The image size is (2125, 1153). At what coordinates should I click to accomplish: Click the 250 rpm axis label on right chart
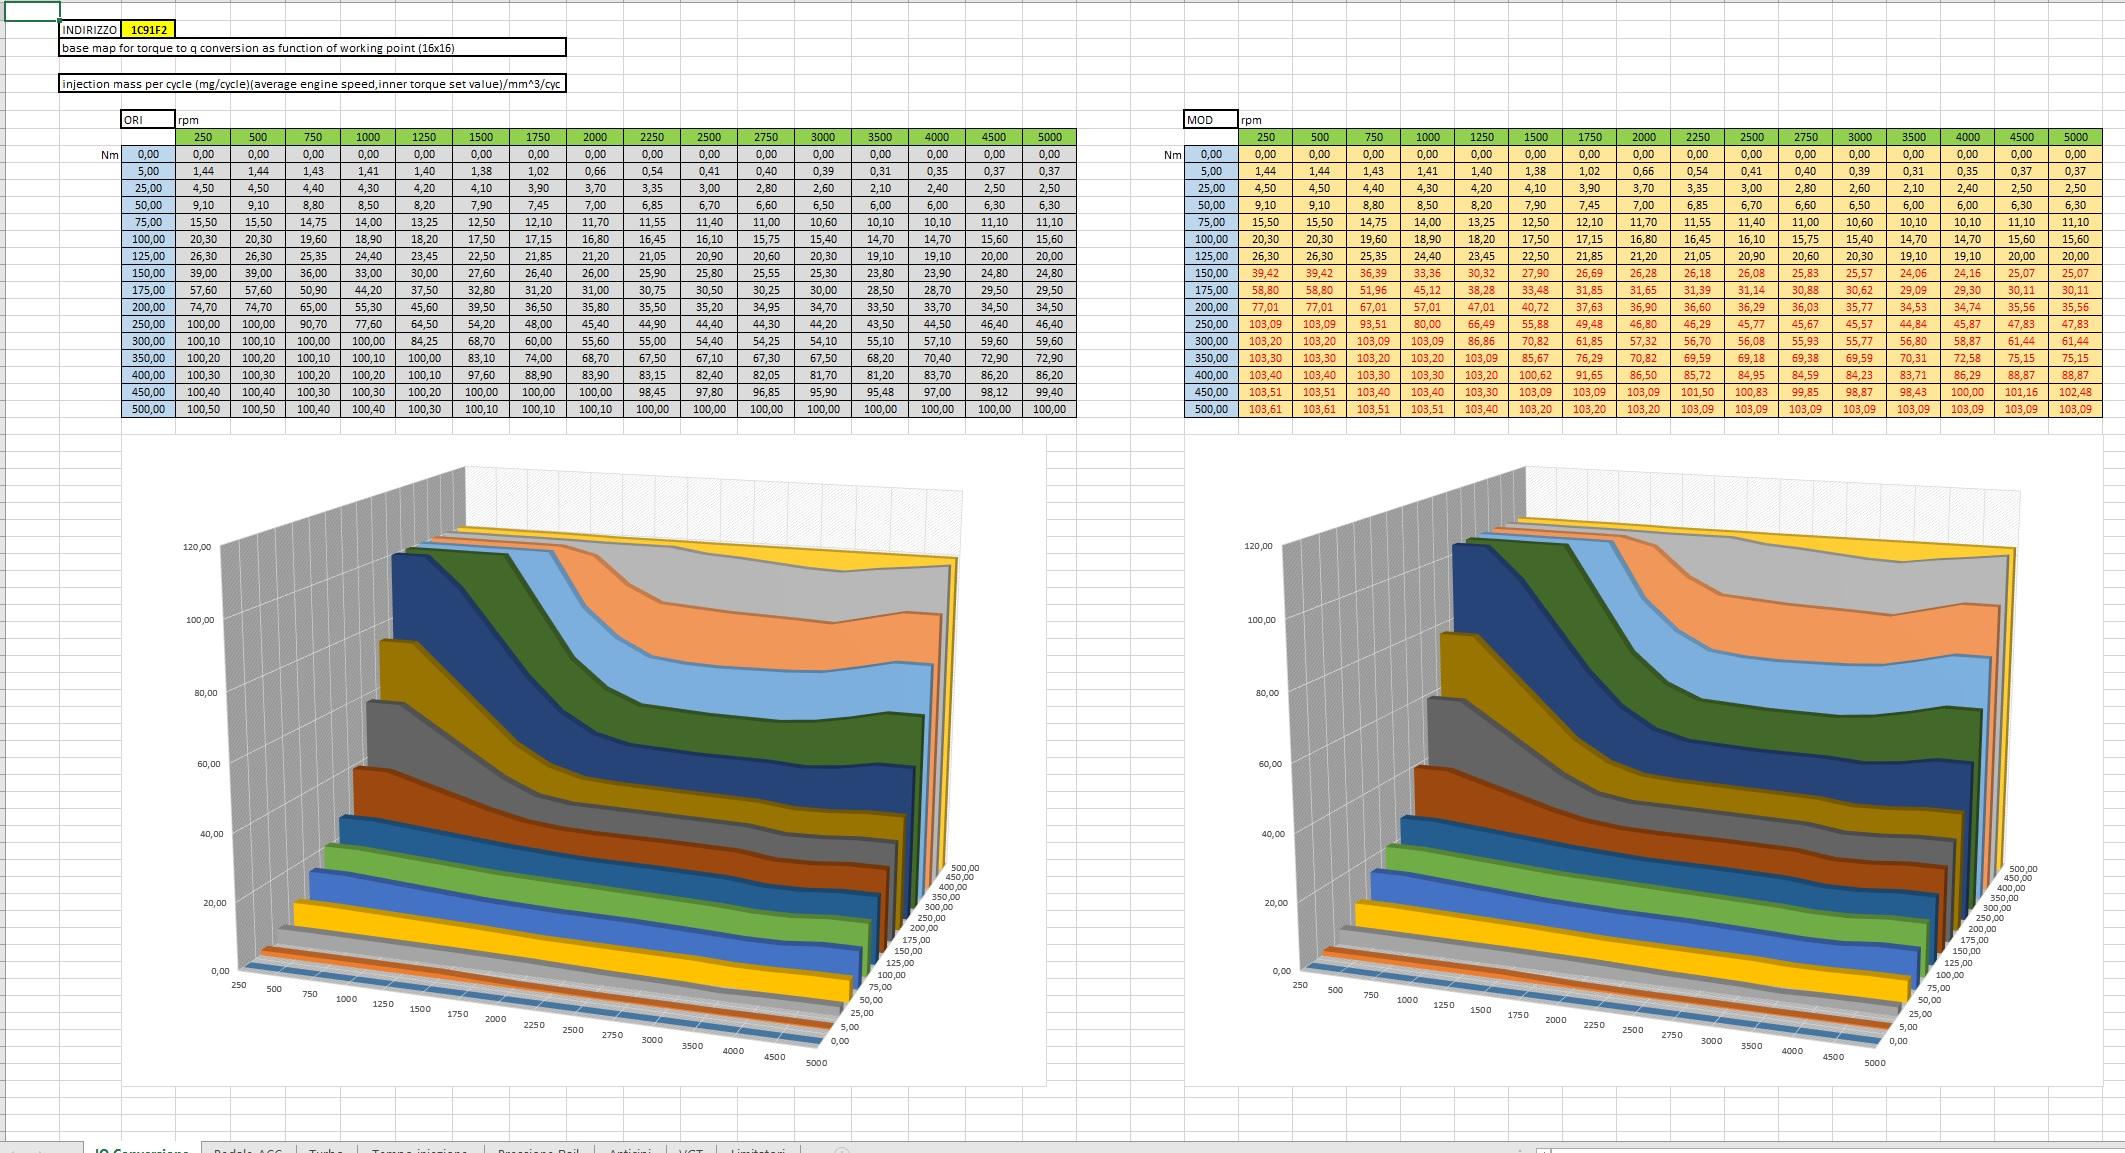point(1299,985)
